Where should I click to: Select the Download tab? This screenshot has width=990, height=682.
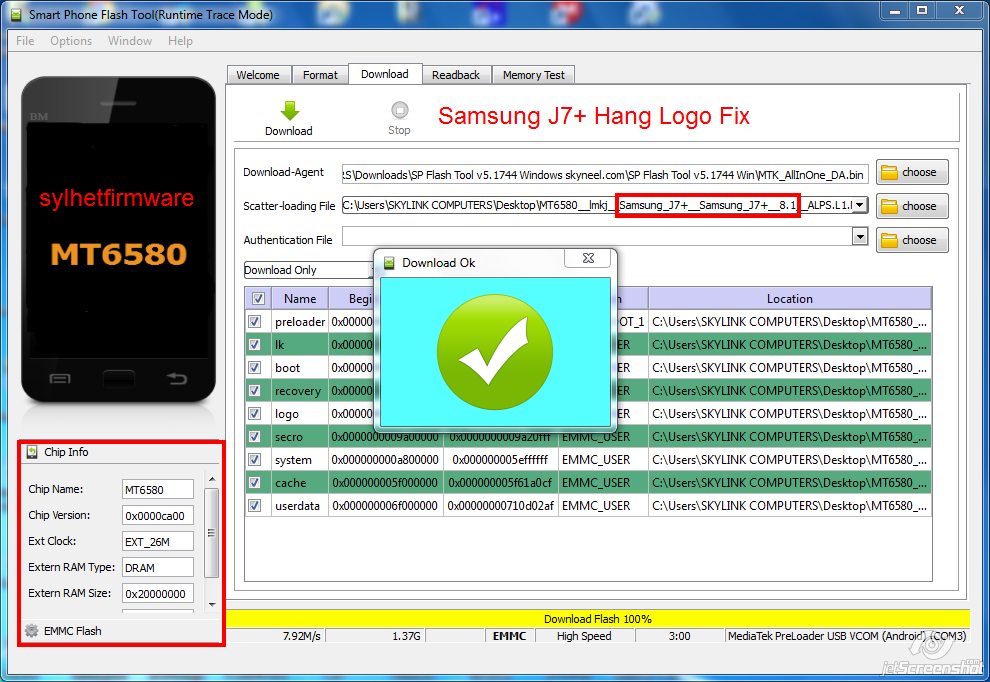coord(385,74)
